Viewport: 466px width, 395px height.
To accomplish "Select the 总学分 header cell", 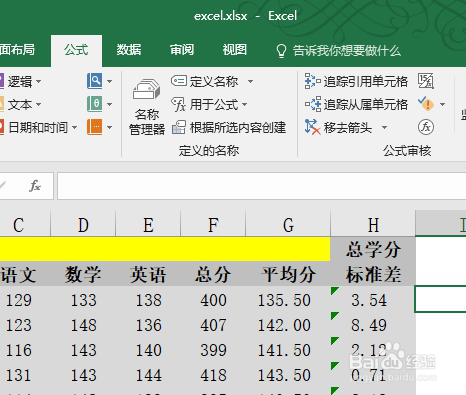I will coord(373,249).
